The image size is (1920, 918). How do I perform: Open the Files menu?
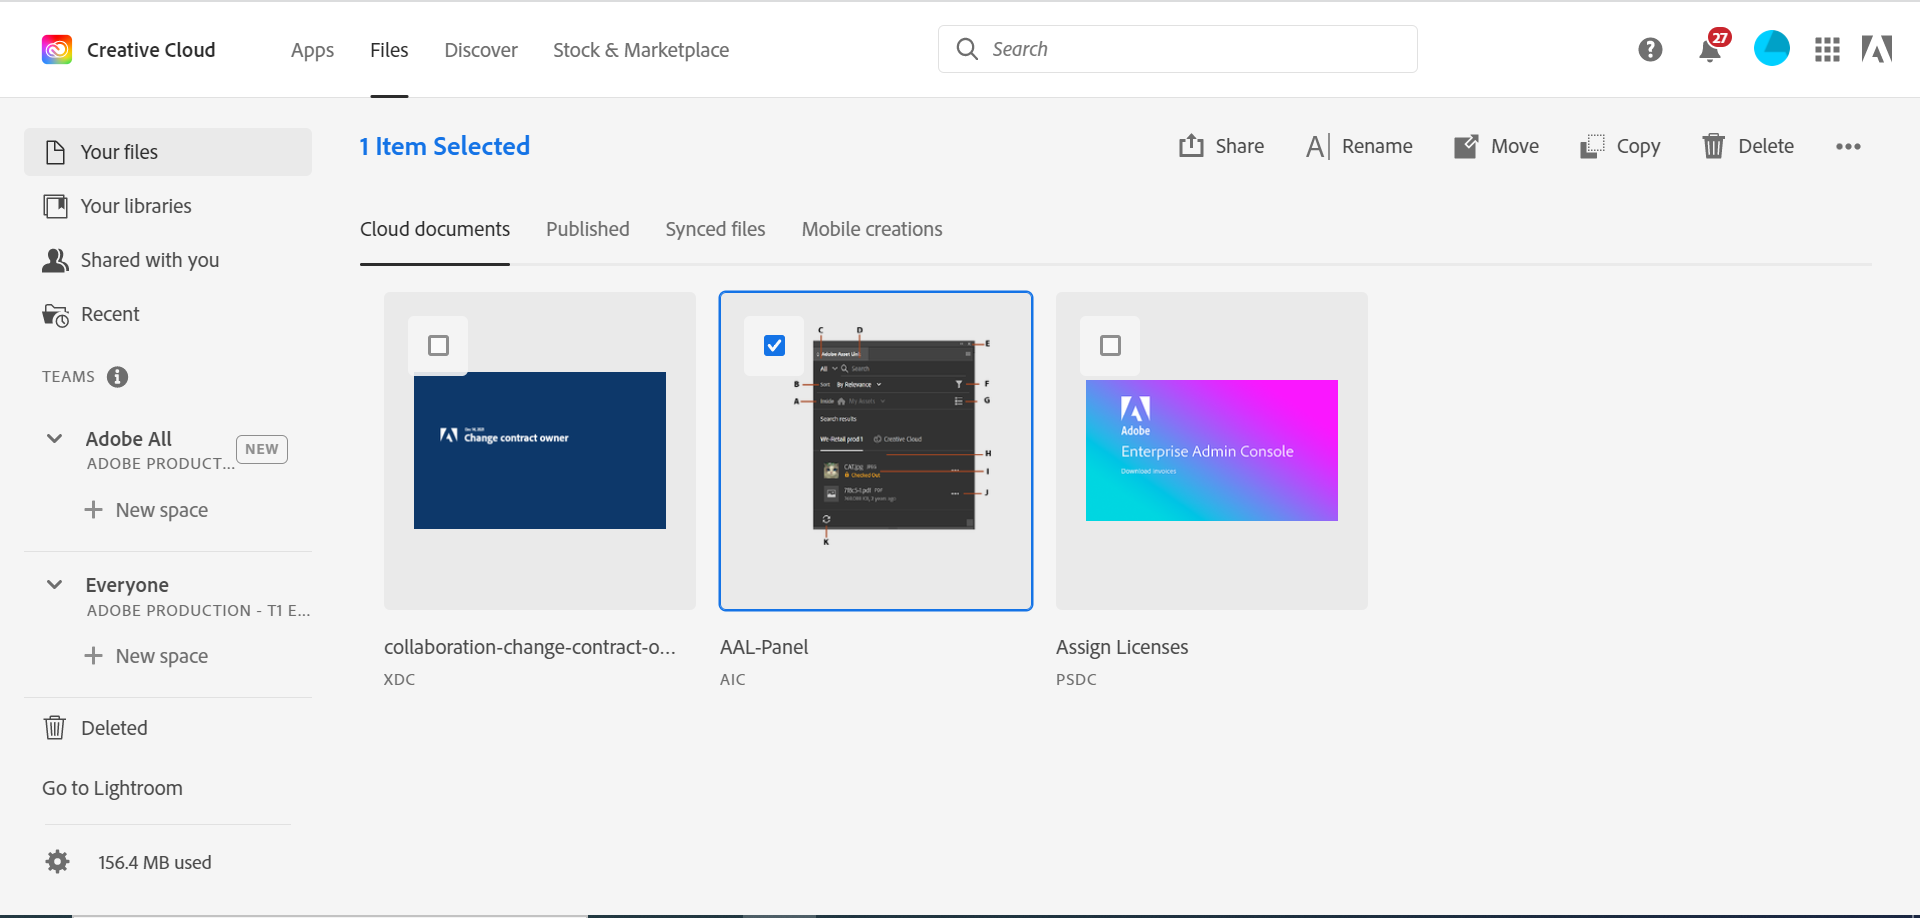pyautogui.click(x=389, y=50)
